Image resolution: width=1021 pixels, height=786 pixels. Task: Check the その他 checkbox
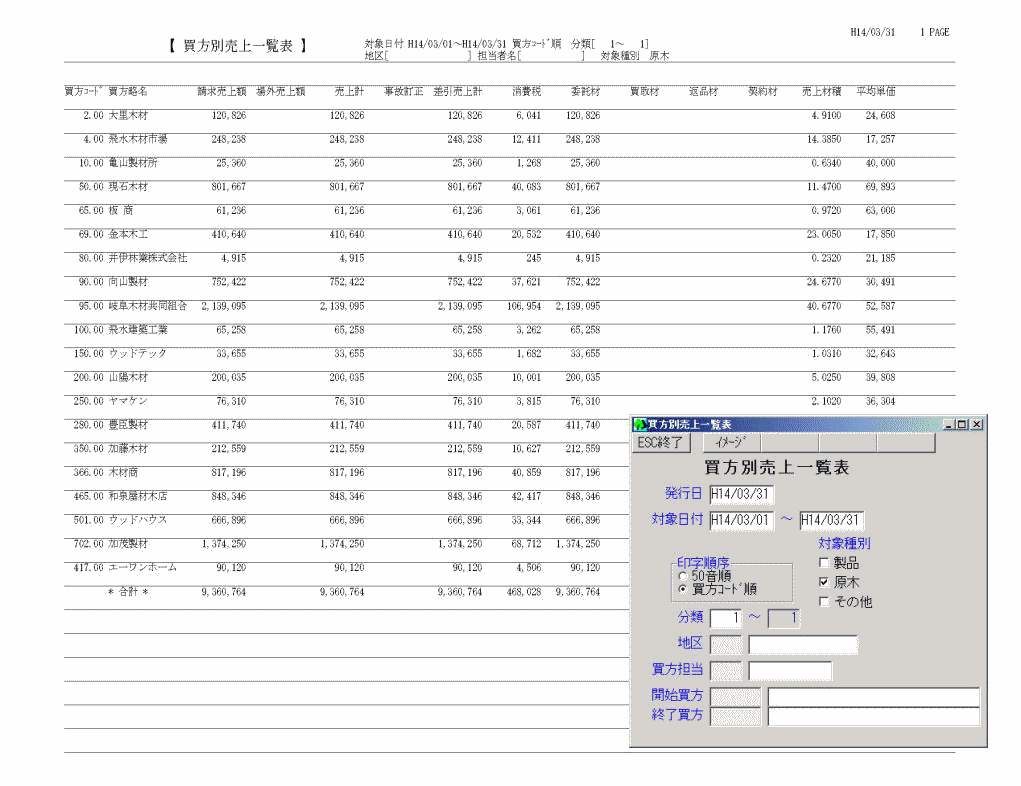coord(824,602)
